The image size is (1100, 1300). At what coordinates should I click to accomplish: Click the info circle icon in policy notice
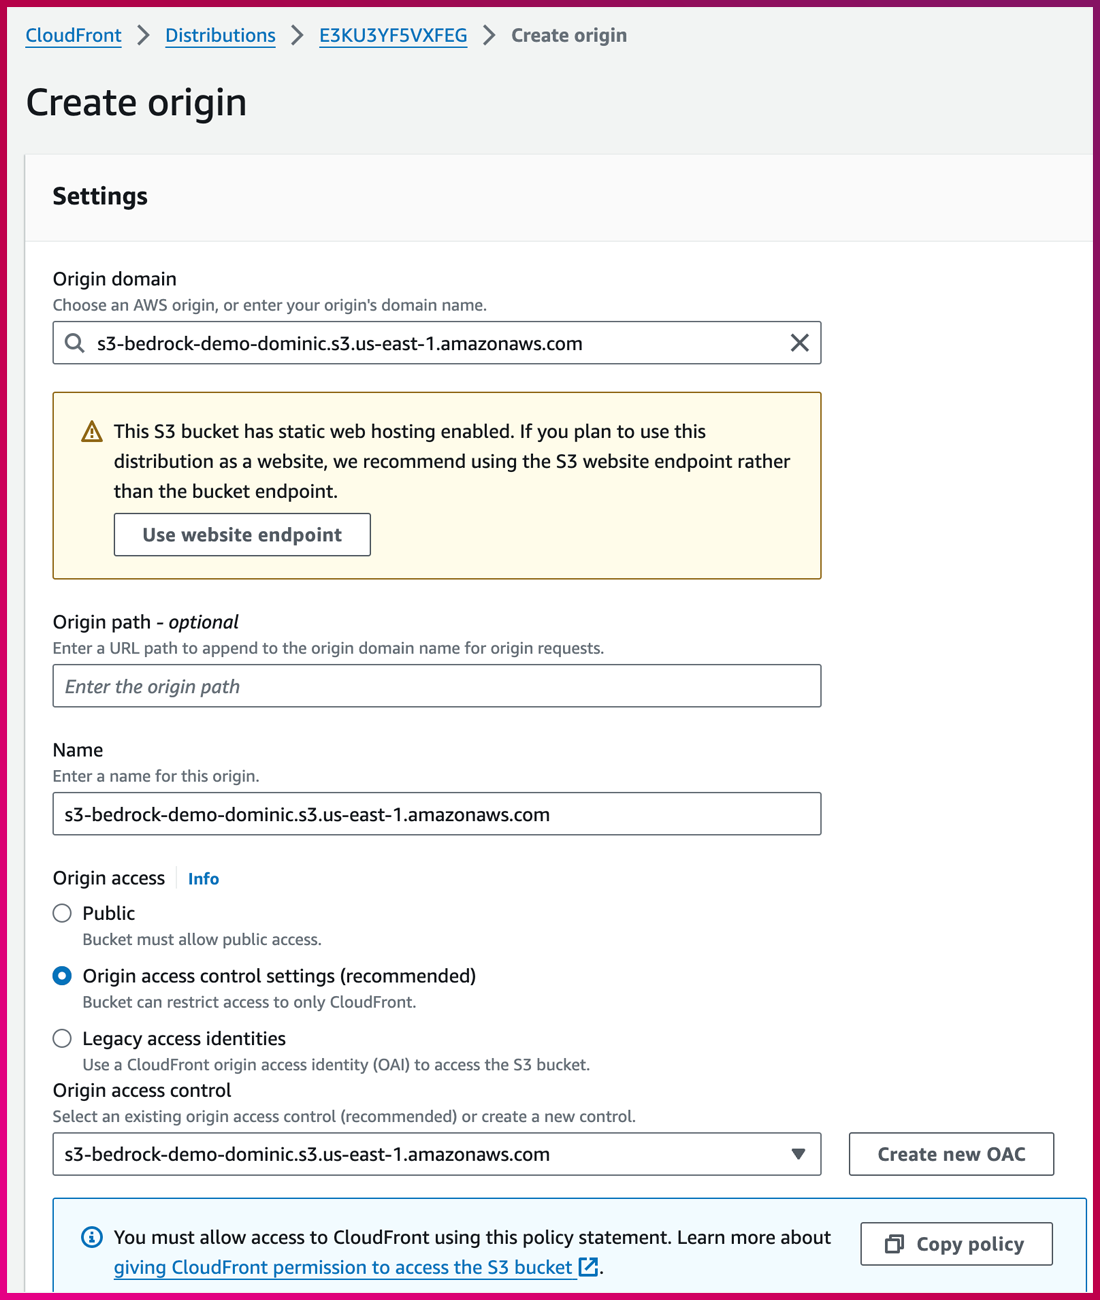[92, 1238]
